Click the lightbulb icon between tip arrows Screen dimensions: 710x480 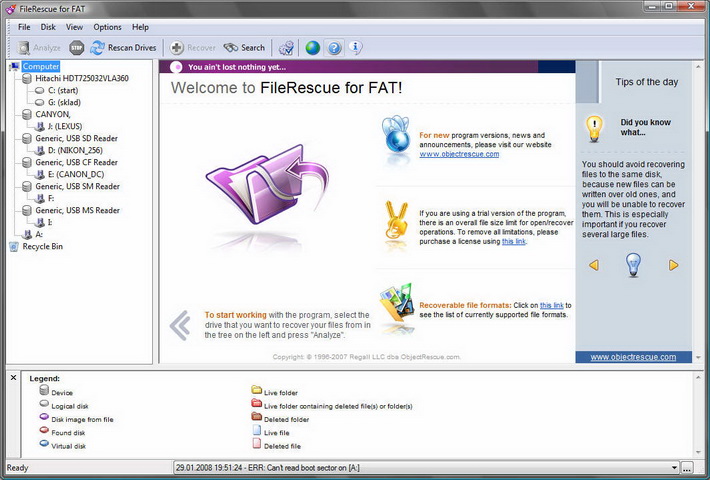click(632, 264)
